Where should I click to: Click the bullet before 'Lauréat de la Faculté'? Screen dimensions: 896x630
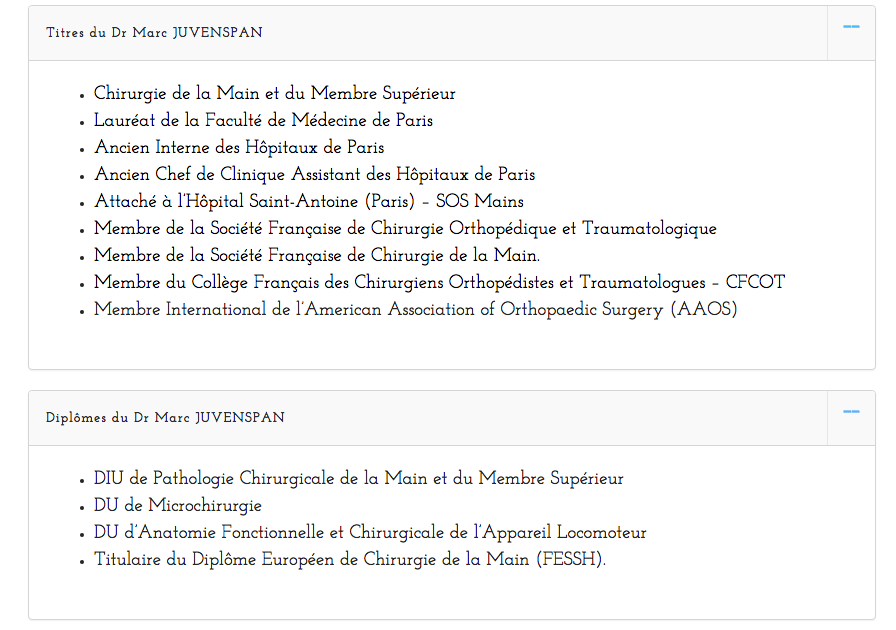82,122
